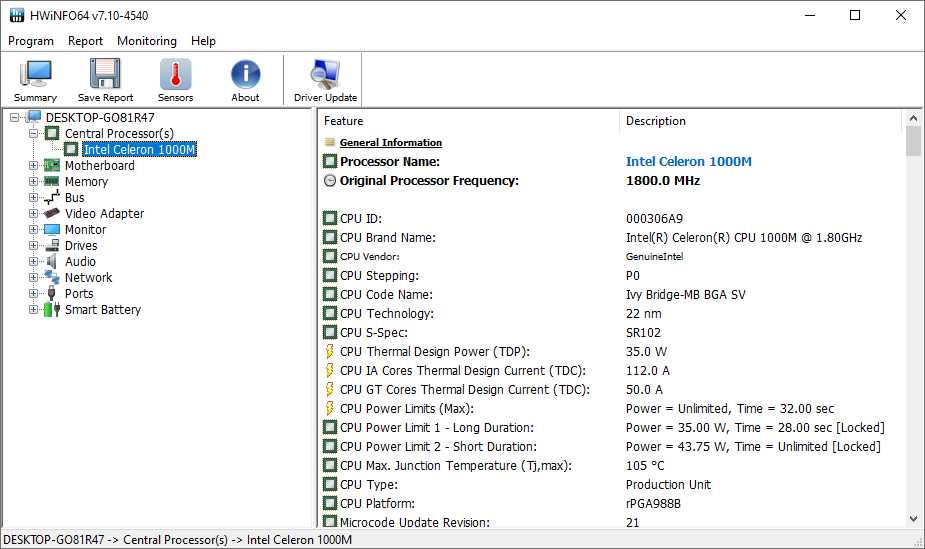Screen dimensions: 925x549
Task: Click the General Information heading
Action: pyautogui.click(x=391, y=142)
